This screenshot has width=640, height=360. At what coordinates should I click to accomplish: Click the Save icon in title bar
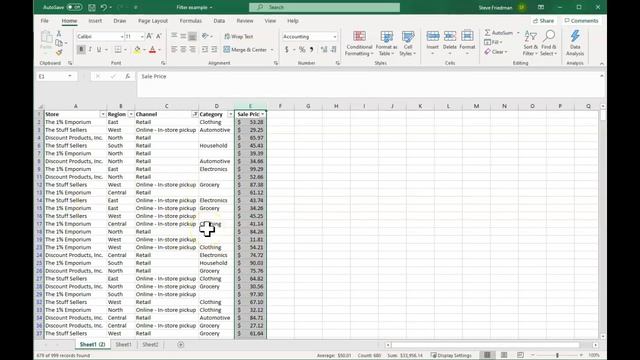pos(92,7)
